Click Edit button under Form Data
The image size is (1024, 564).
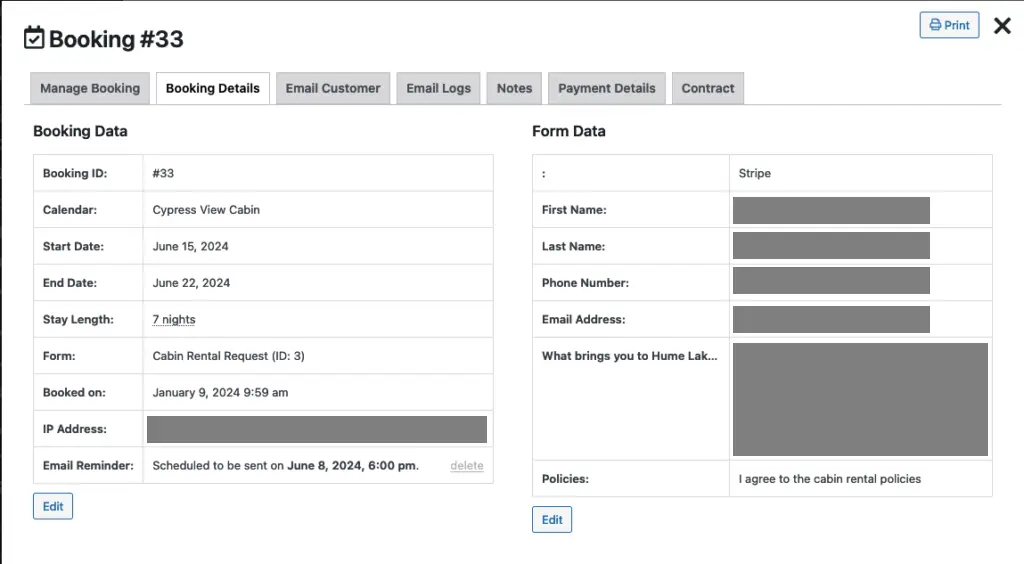552,520
